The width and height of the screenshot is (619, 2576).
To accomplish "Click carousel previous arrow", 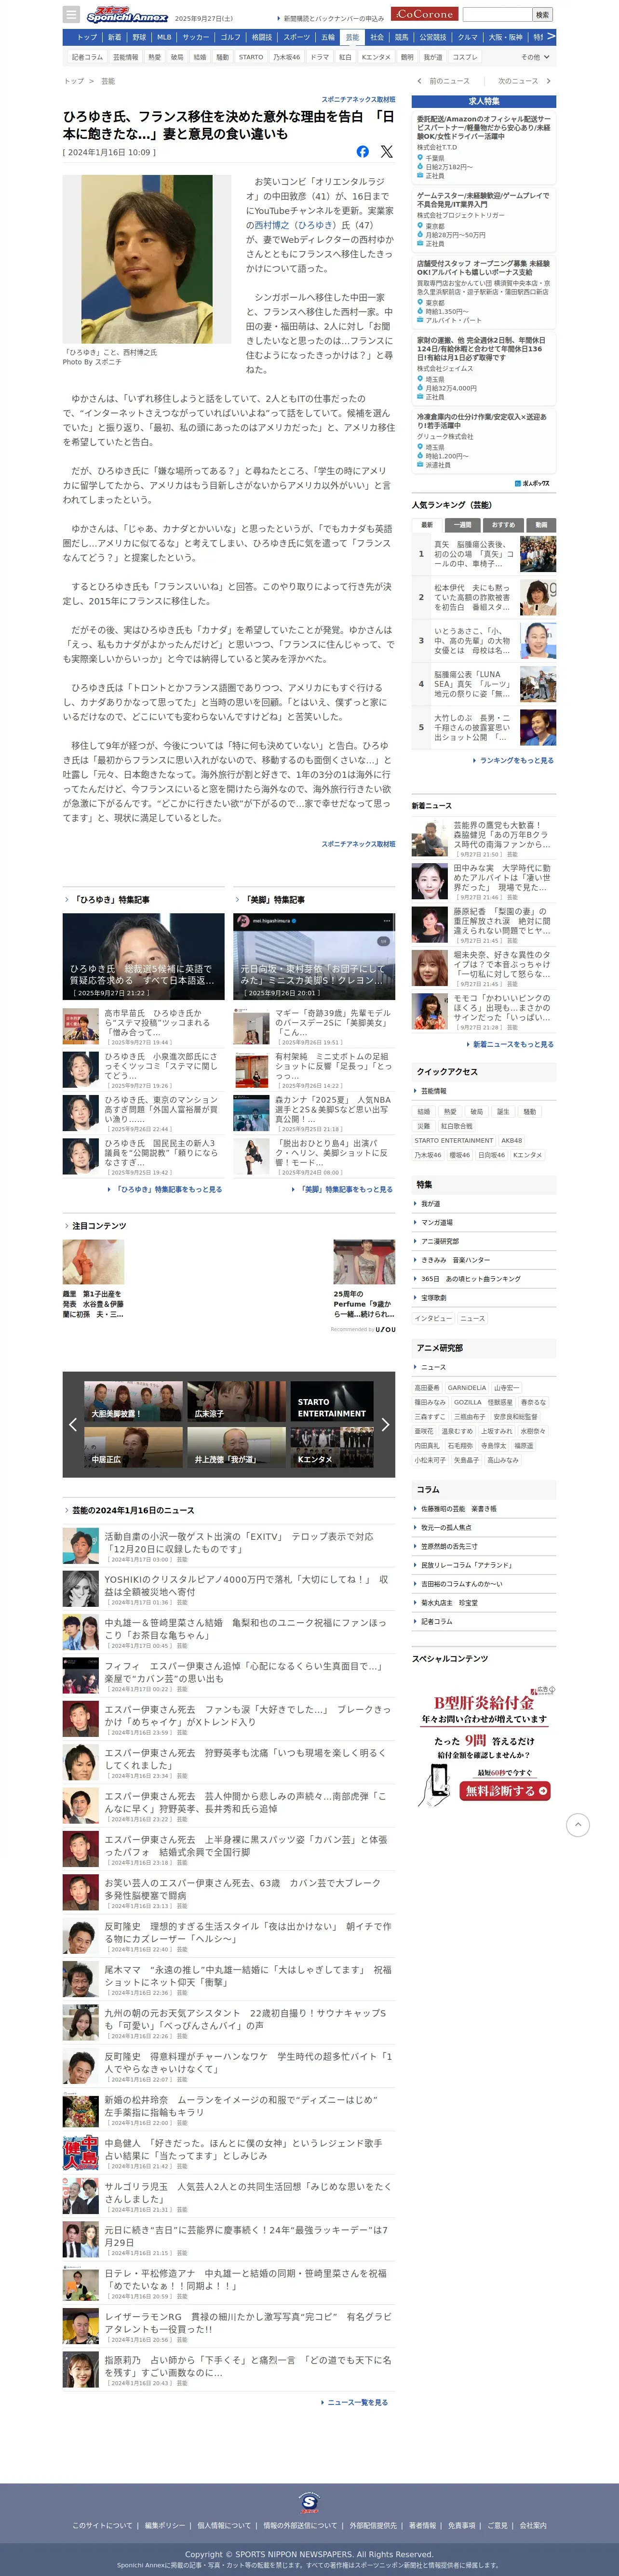I will pos(72,1424).
